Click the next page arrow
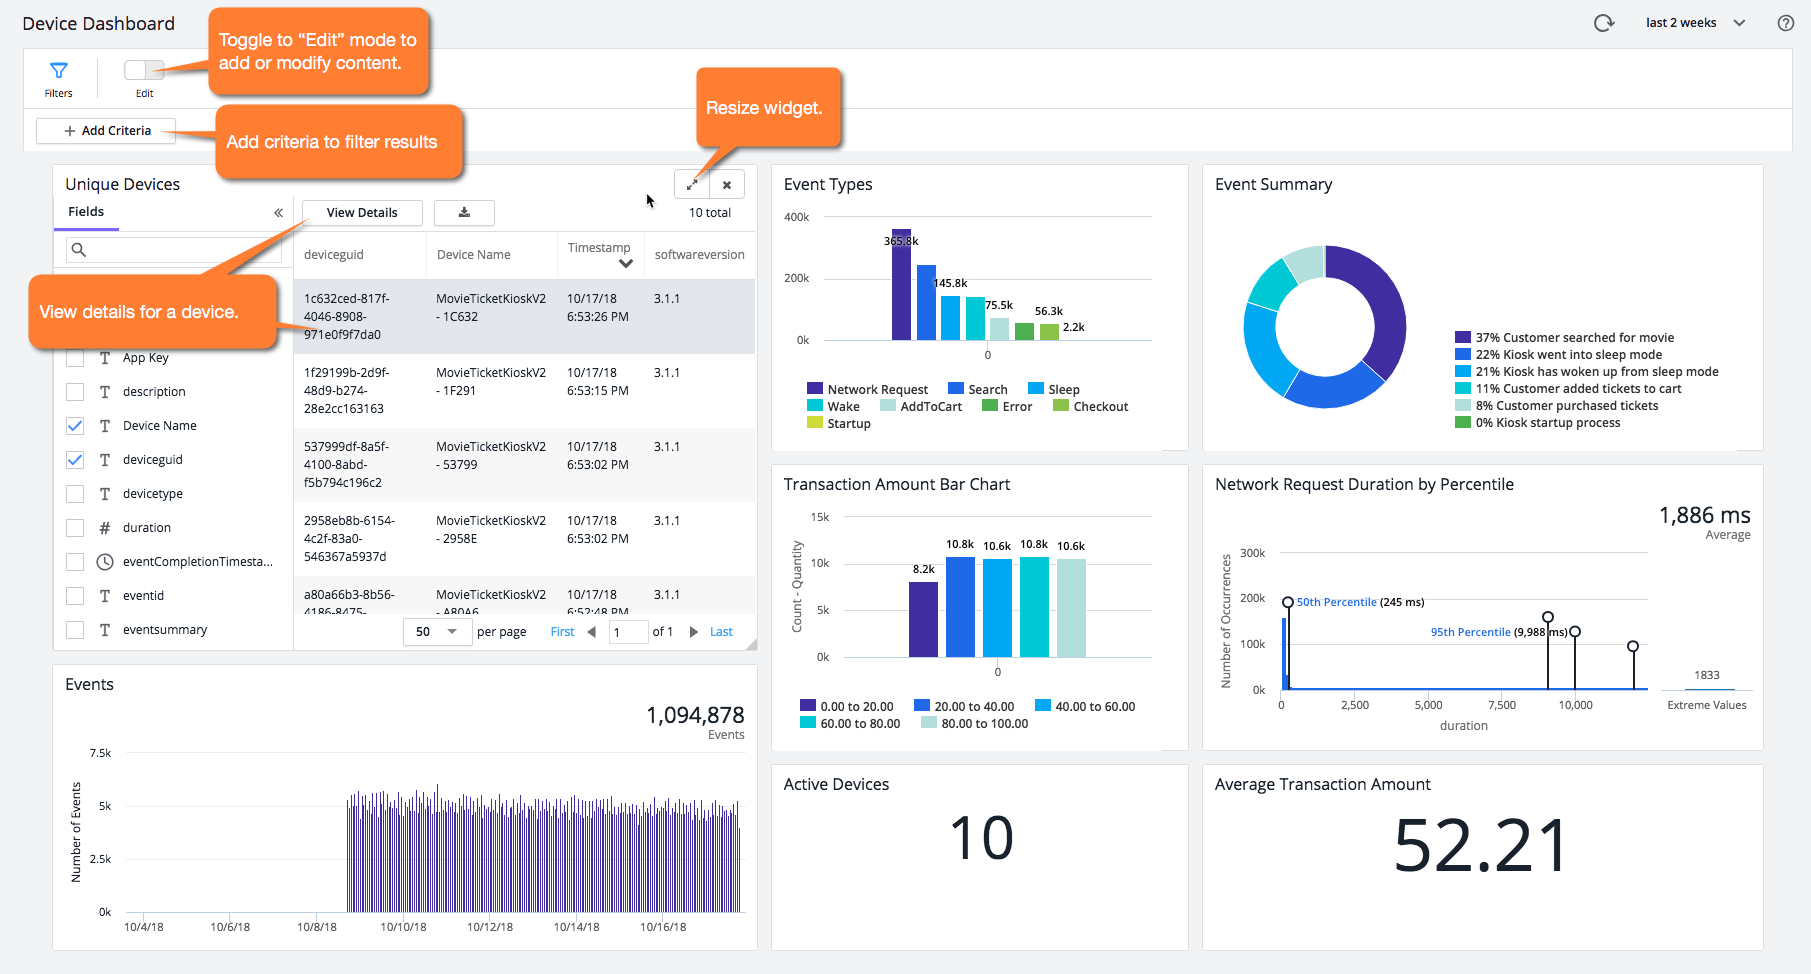This screenshot has width=1811, height=974. [694, 632]
